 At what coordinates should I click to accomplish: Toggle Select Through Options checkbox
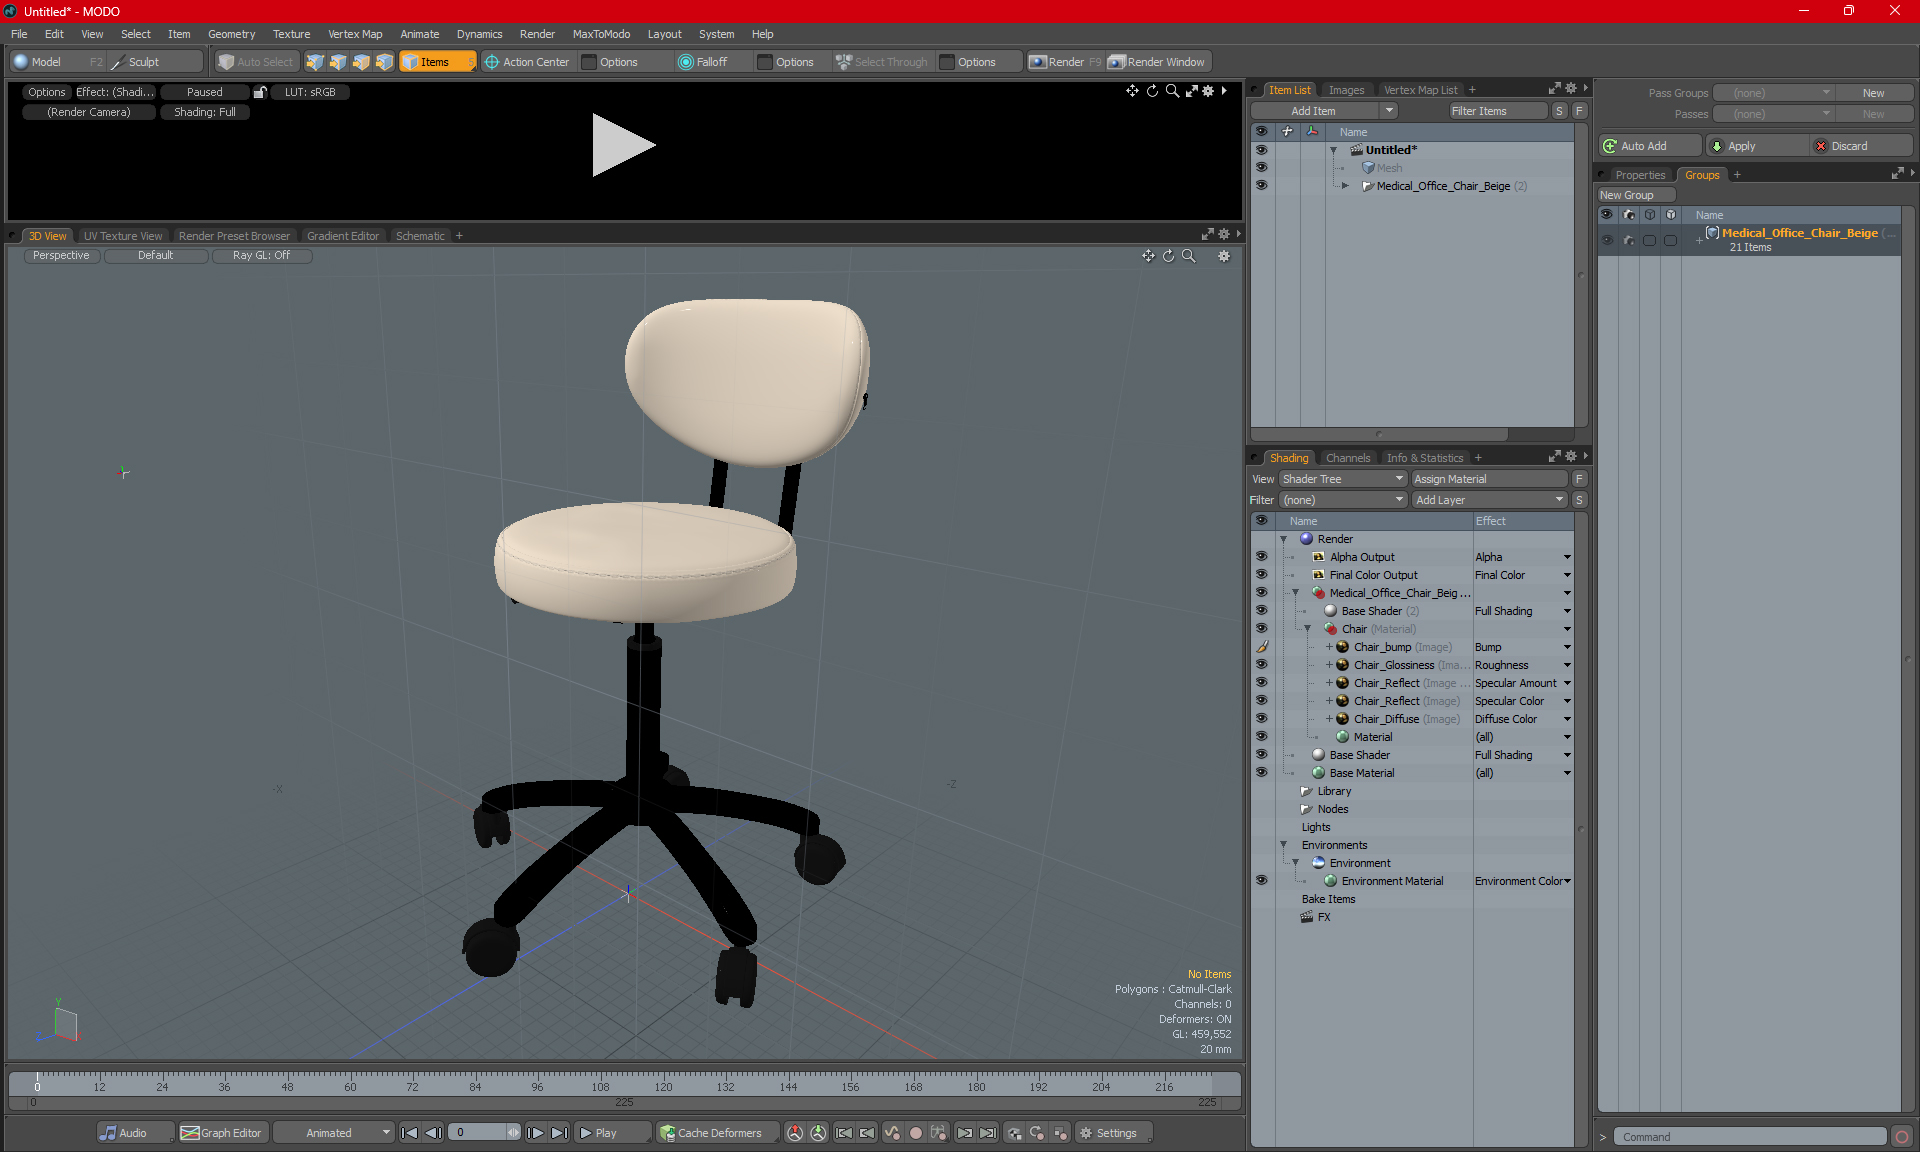(948, 62)
